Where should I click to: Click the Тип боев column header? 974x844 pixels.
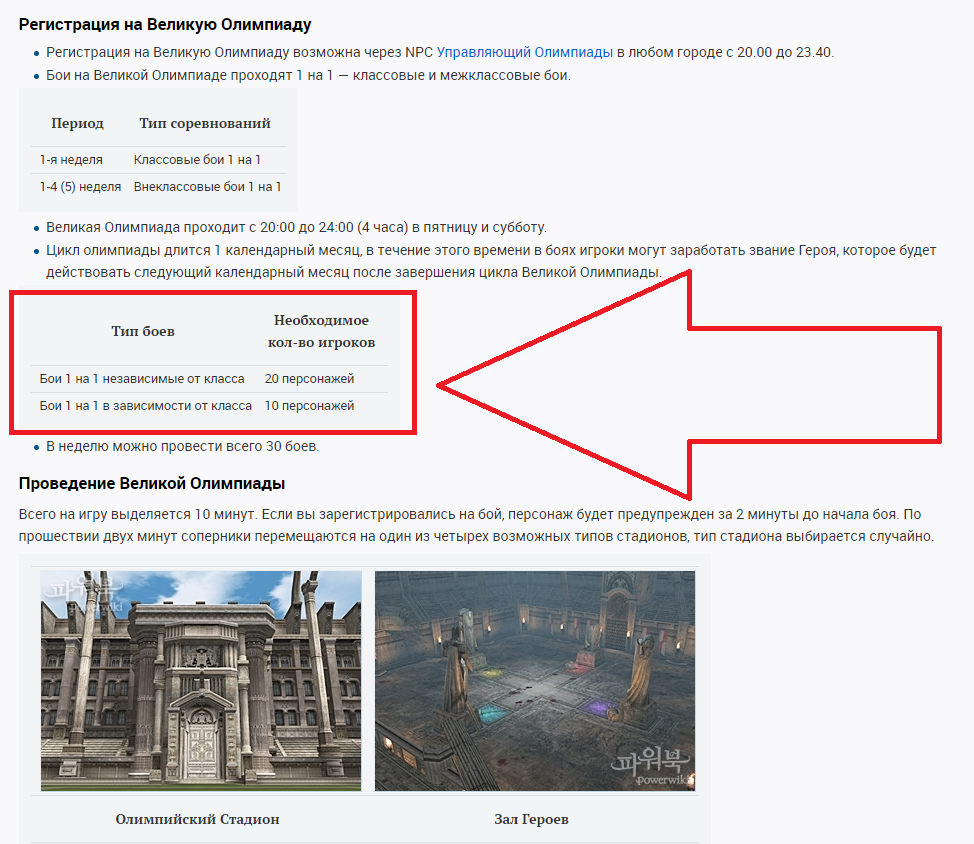coord(142,331)
